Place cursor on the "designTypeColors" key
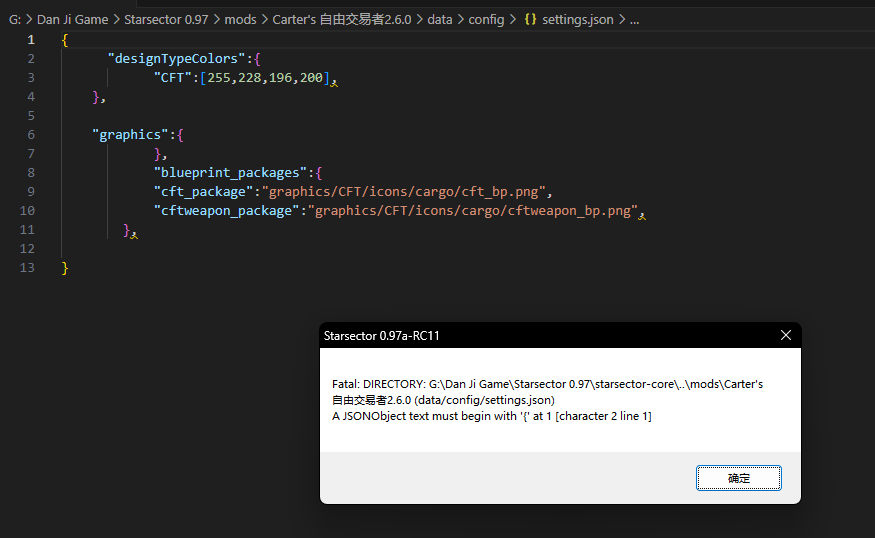Screen dimensions: 875x538 176,59
